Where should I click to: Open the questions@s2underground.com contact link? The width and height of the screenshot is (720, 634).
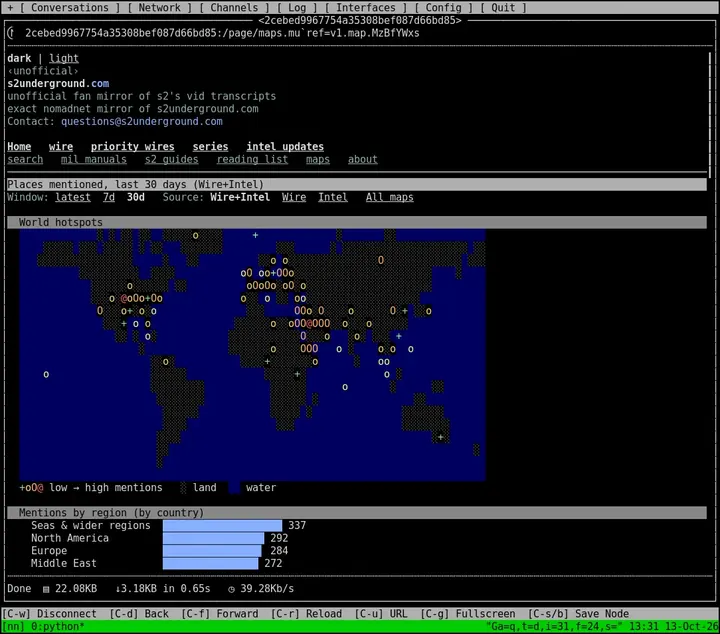coord(142,121)
